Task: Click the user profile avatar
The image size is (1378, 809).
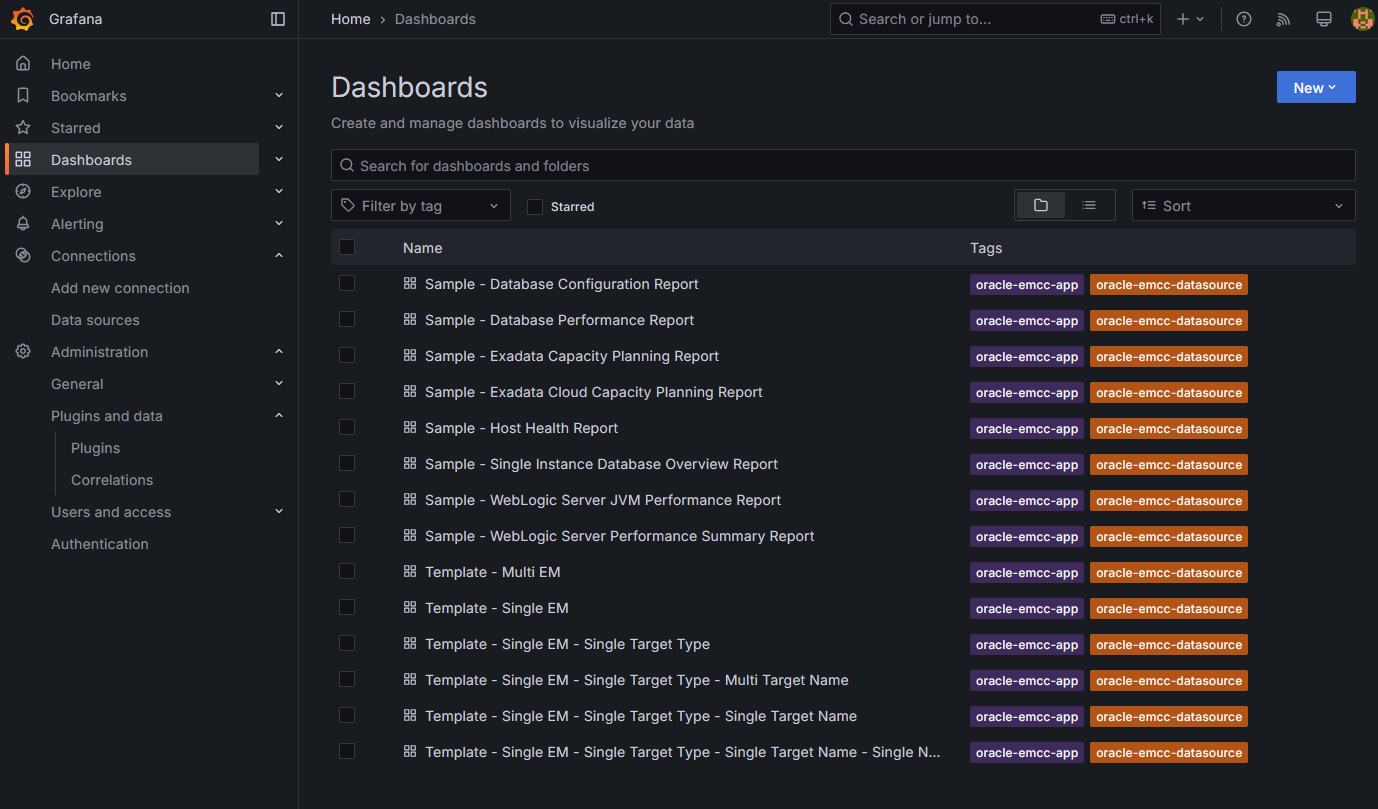Action: pyautogui.click(x=1362, y=18)
